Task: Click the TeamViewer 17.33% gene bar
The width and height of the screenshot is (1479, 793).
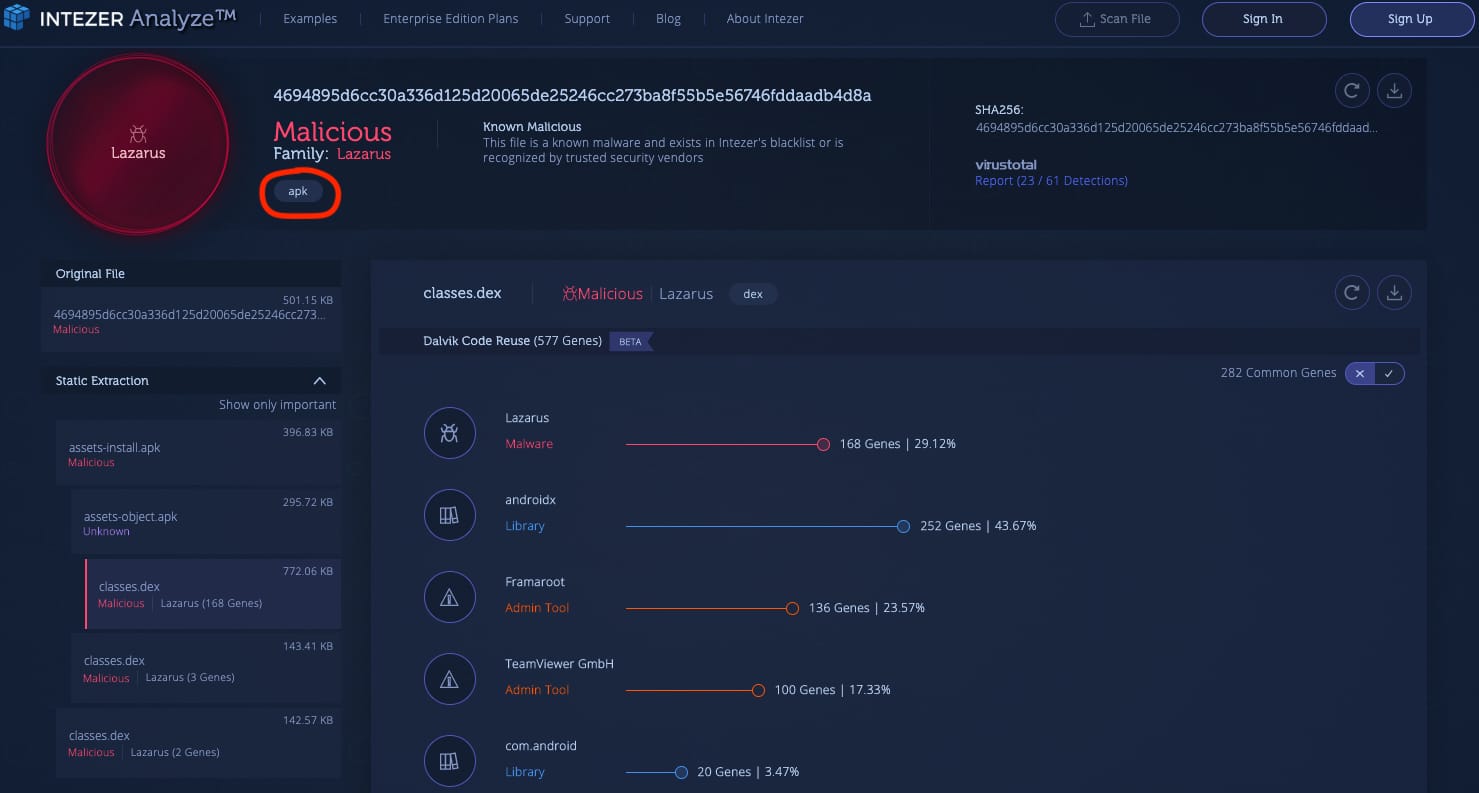Action: (x=695, y=690)
